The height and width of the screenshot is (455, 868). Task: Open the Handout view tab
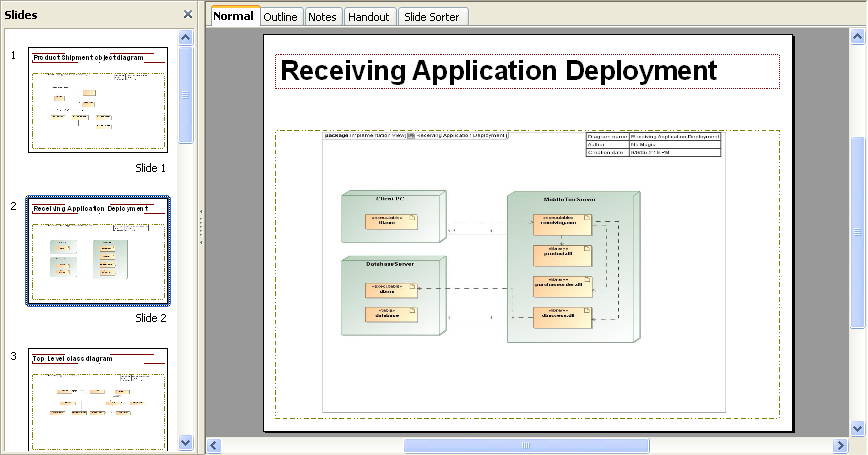[x=369, y=17]
